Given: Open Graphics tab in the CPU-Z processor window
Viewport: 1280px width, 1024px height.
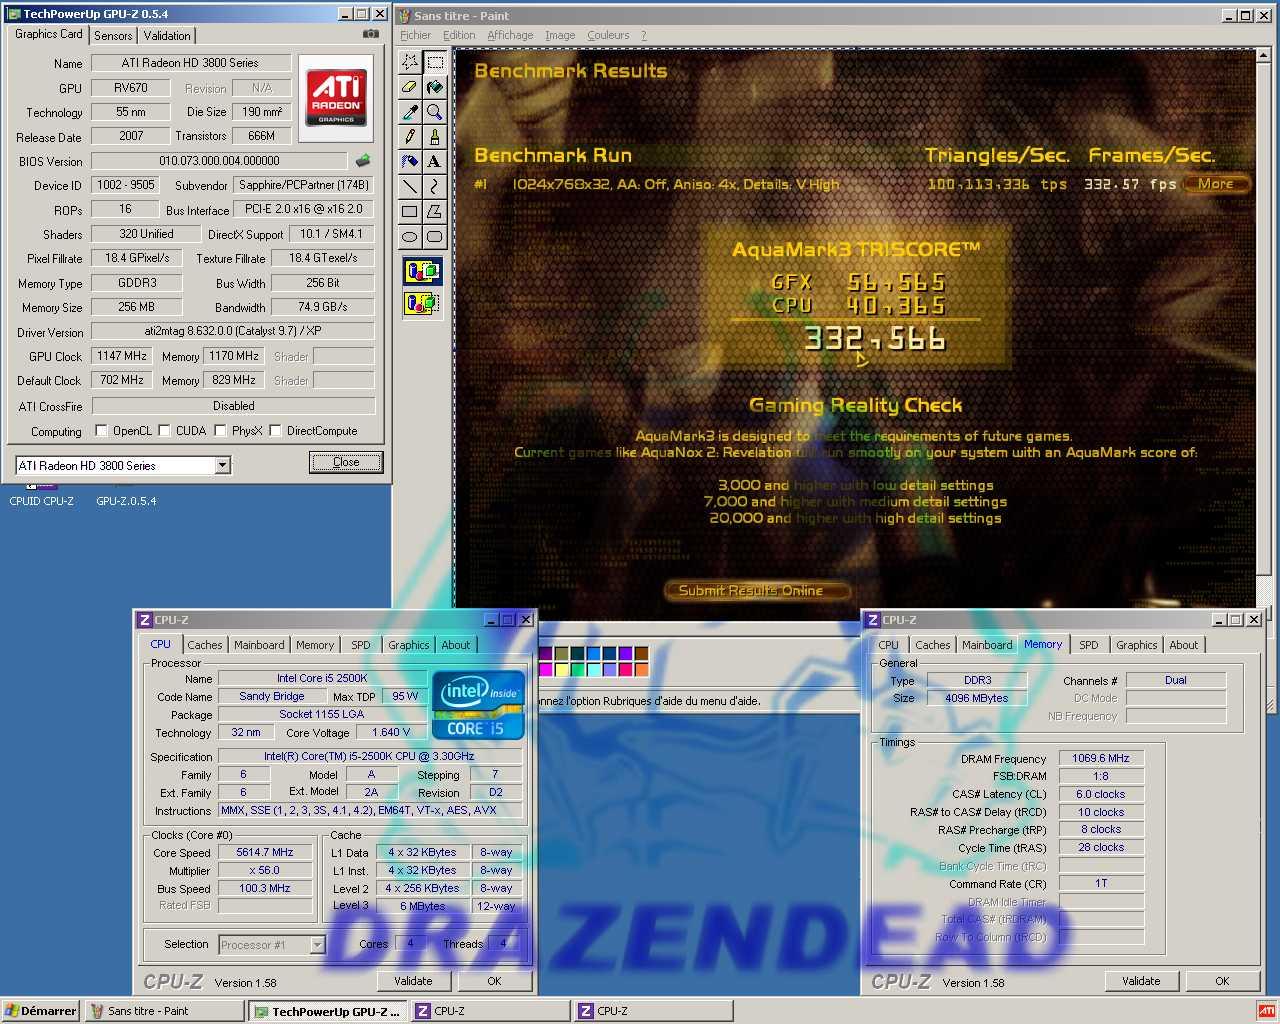Looking at the screenshot, I should click(409, 645).
